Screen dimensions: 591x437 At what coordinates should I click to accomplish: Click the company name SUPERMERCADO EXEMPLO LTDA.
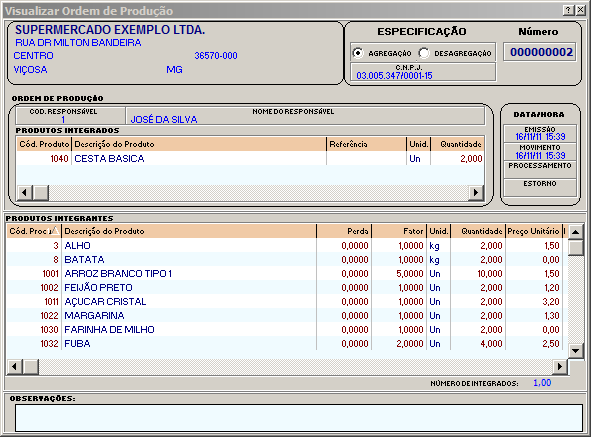pos(110,30)
